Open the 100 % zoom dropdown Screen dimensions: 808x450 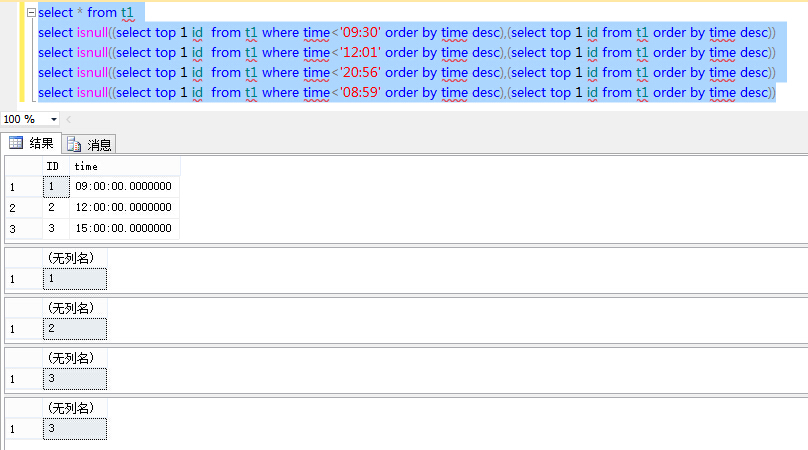click(53, 120)
